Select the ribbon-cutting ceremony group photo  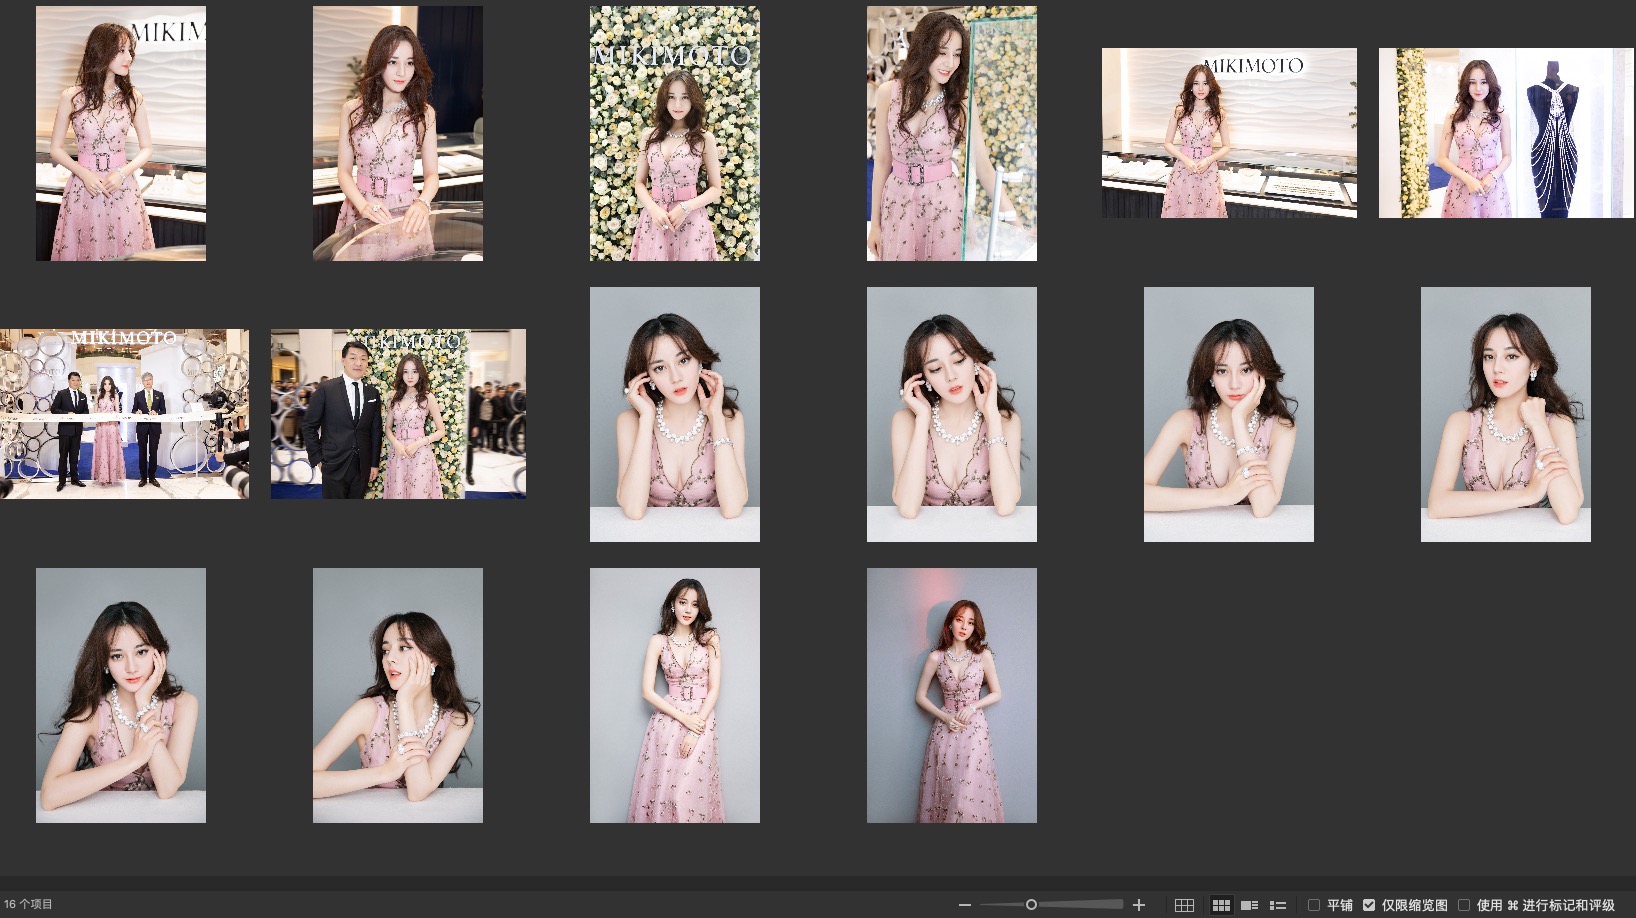coord(124,413)
